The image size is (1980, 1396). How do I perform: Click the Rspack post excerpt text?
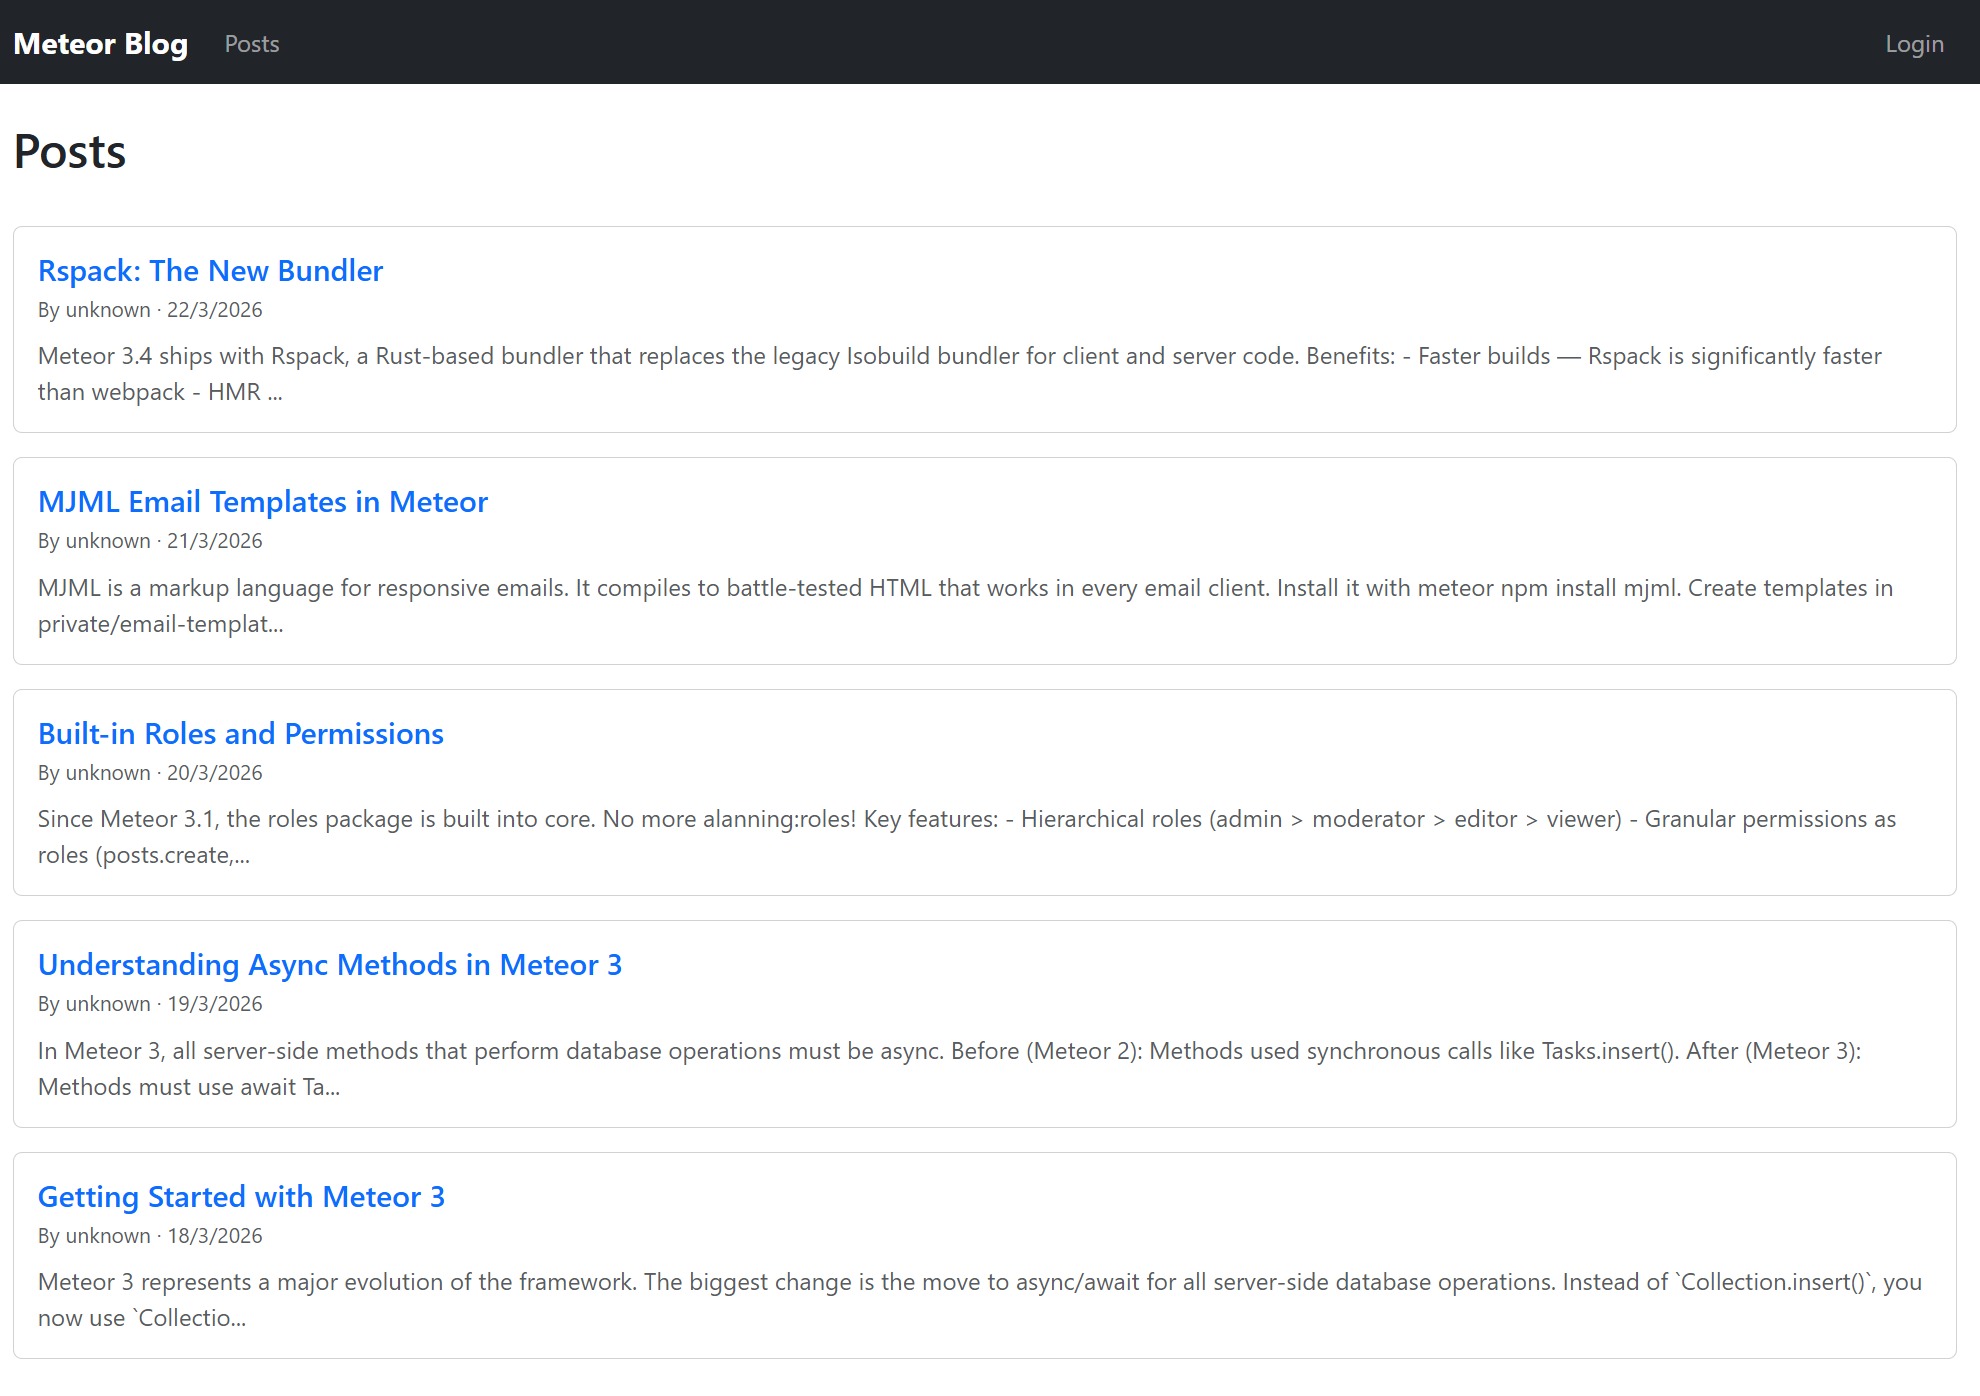tap(960, 374)
